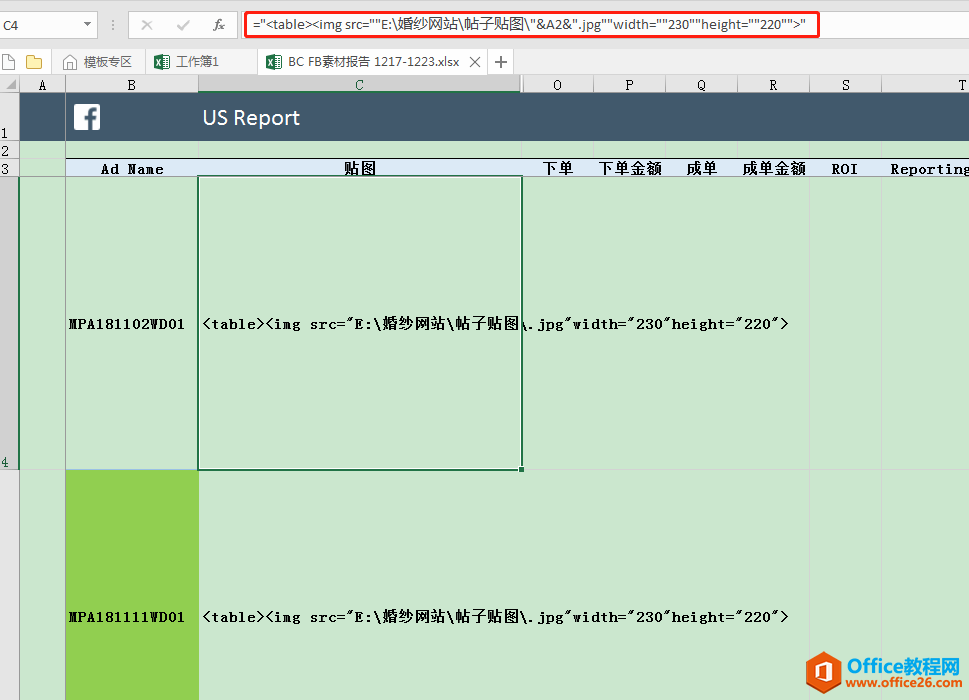Cancel the formula entry with X icon
Viewport: 969px width, 700px height.
[x=146, y=25]
